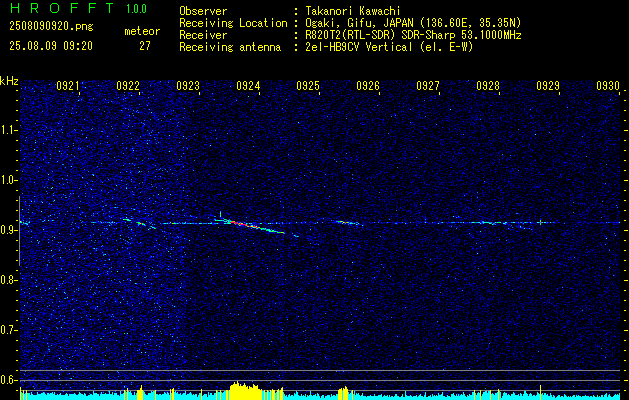Click the HROFFT title text
The width and height of the screenshot is (629, 400).
62,8
